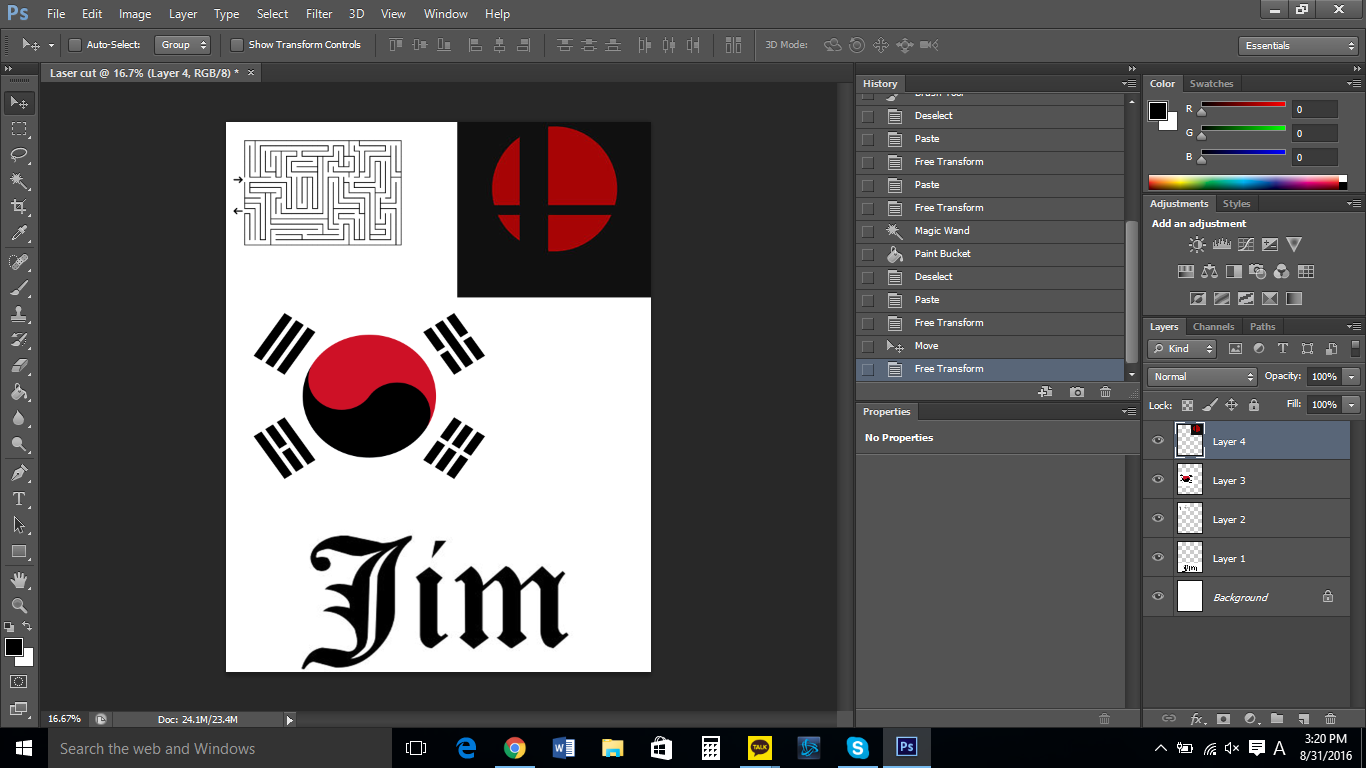This screenshot has height=768, width=1366.
Task: Open the Opacity slider dropdown arrow
Action: click(1351, 377)
